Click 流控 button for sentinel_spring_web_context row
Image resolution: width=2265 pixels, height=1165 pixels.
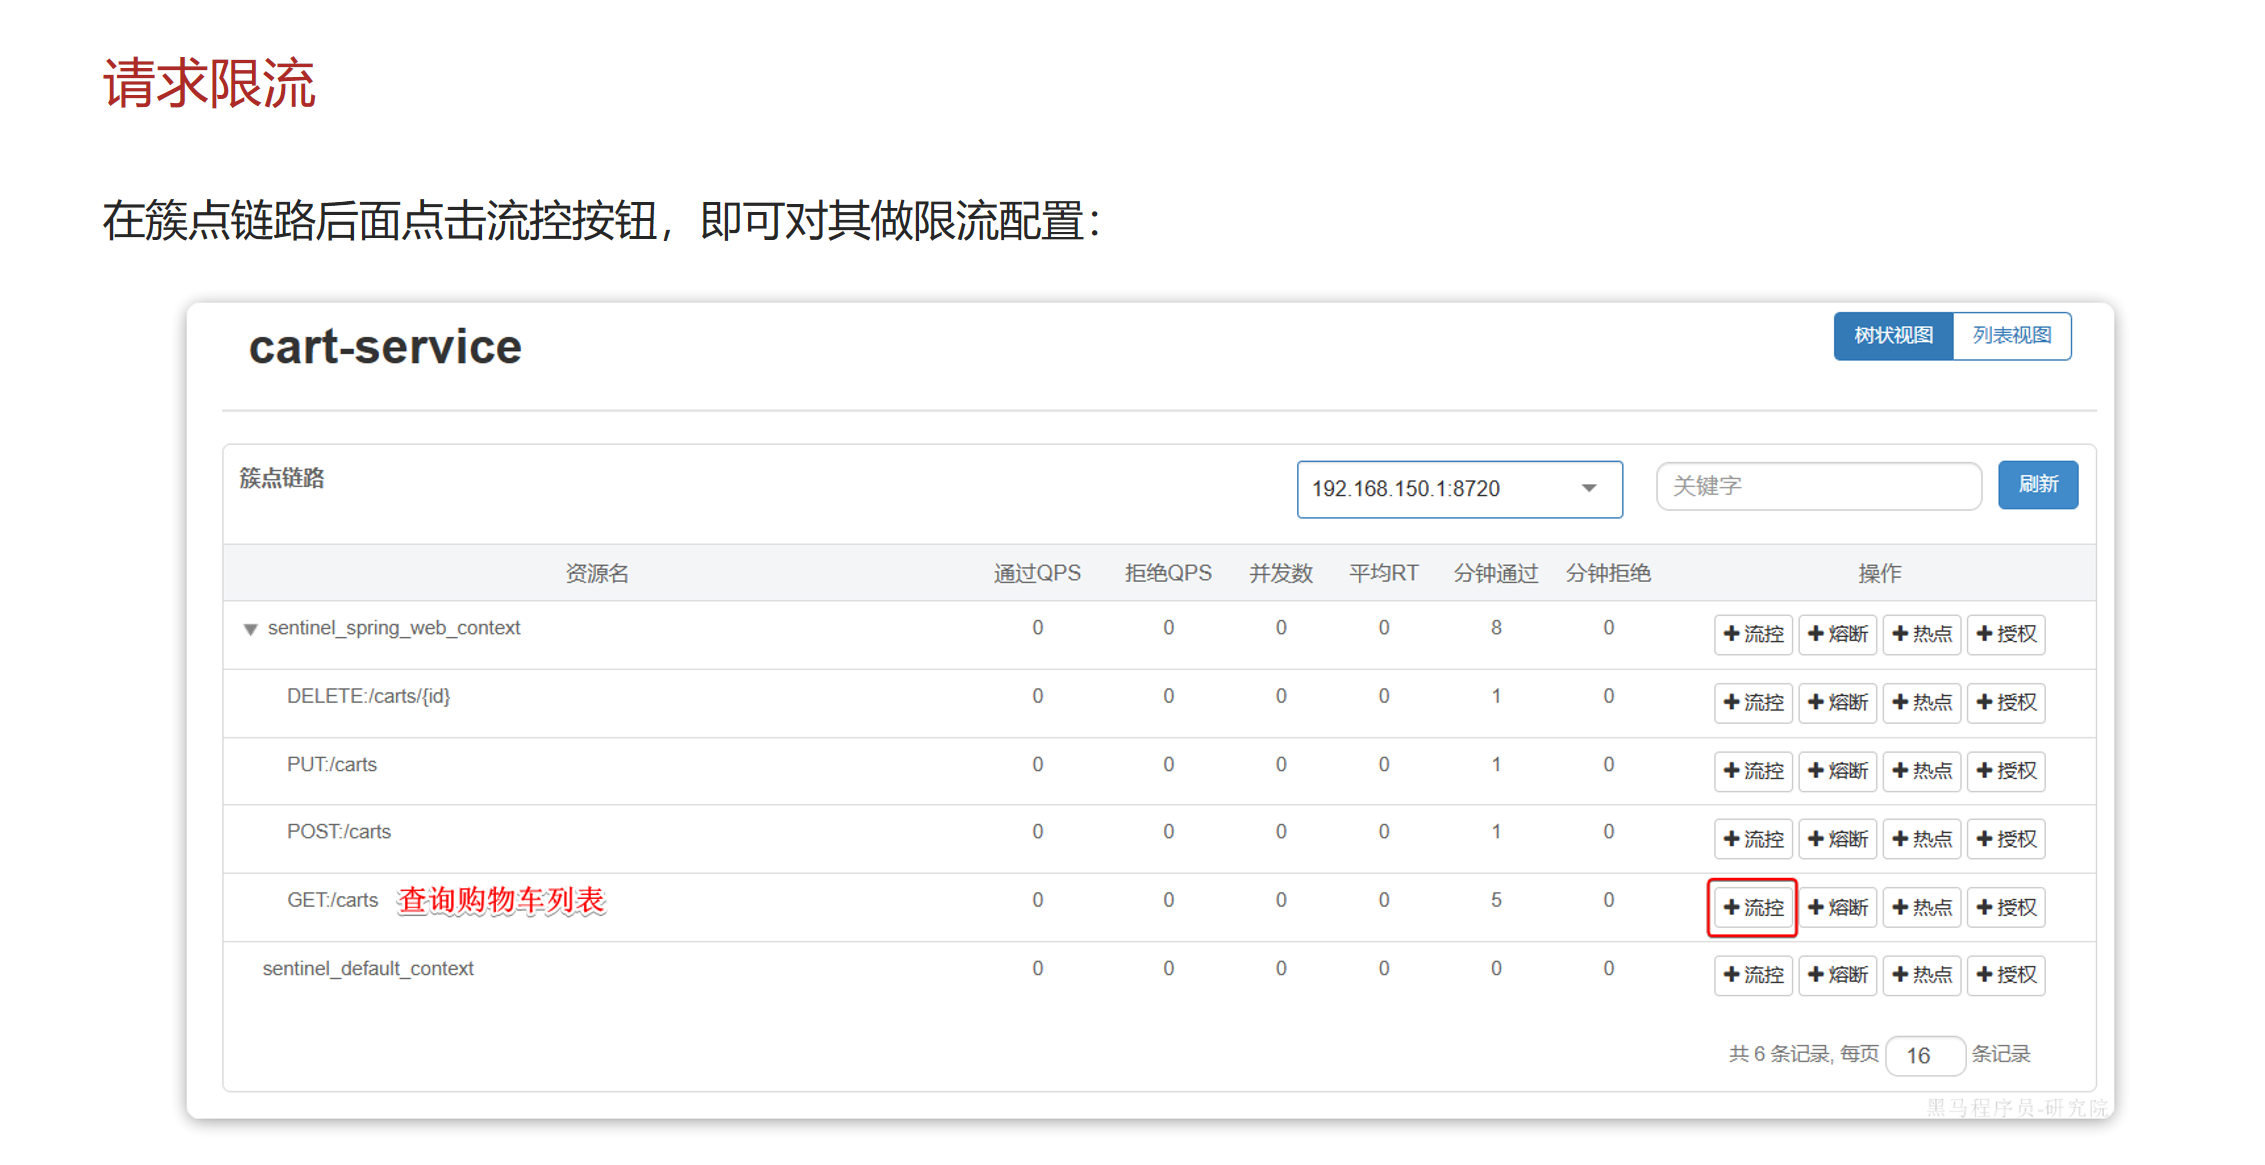coord(1752,634)
